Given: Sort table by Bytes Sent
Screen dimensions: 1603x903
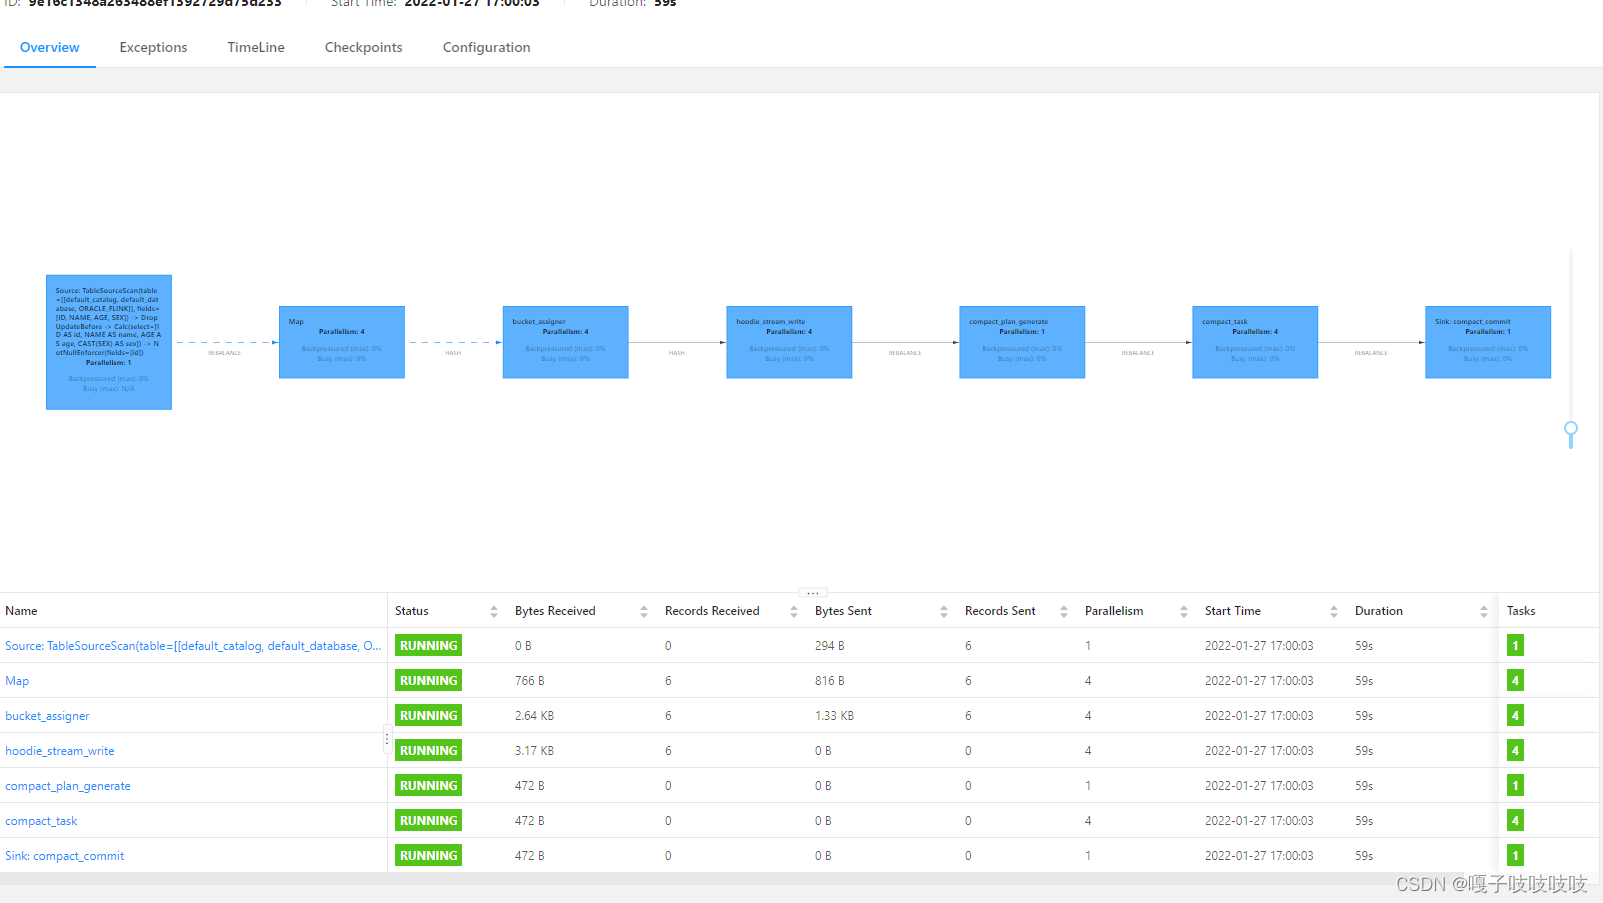Looking at the screenshot, I should (x=943, y=611).
